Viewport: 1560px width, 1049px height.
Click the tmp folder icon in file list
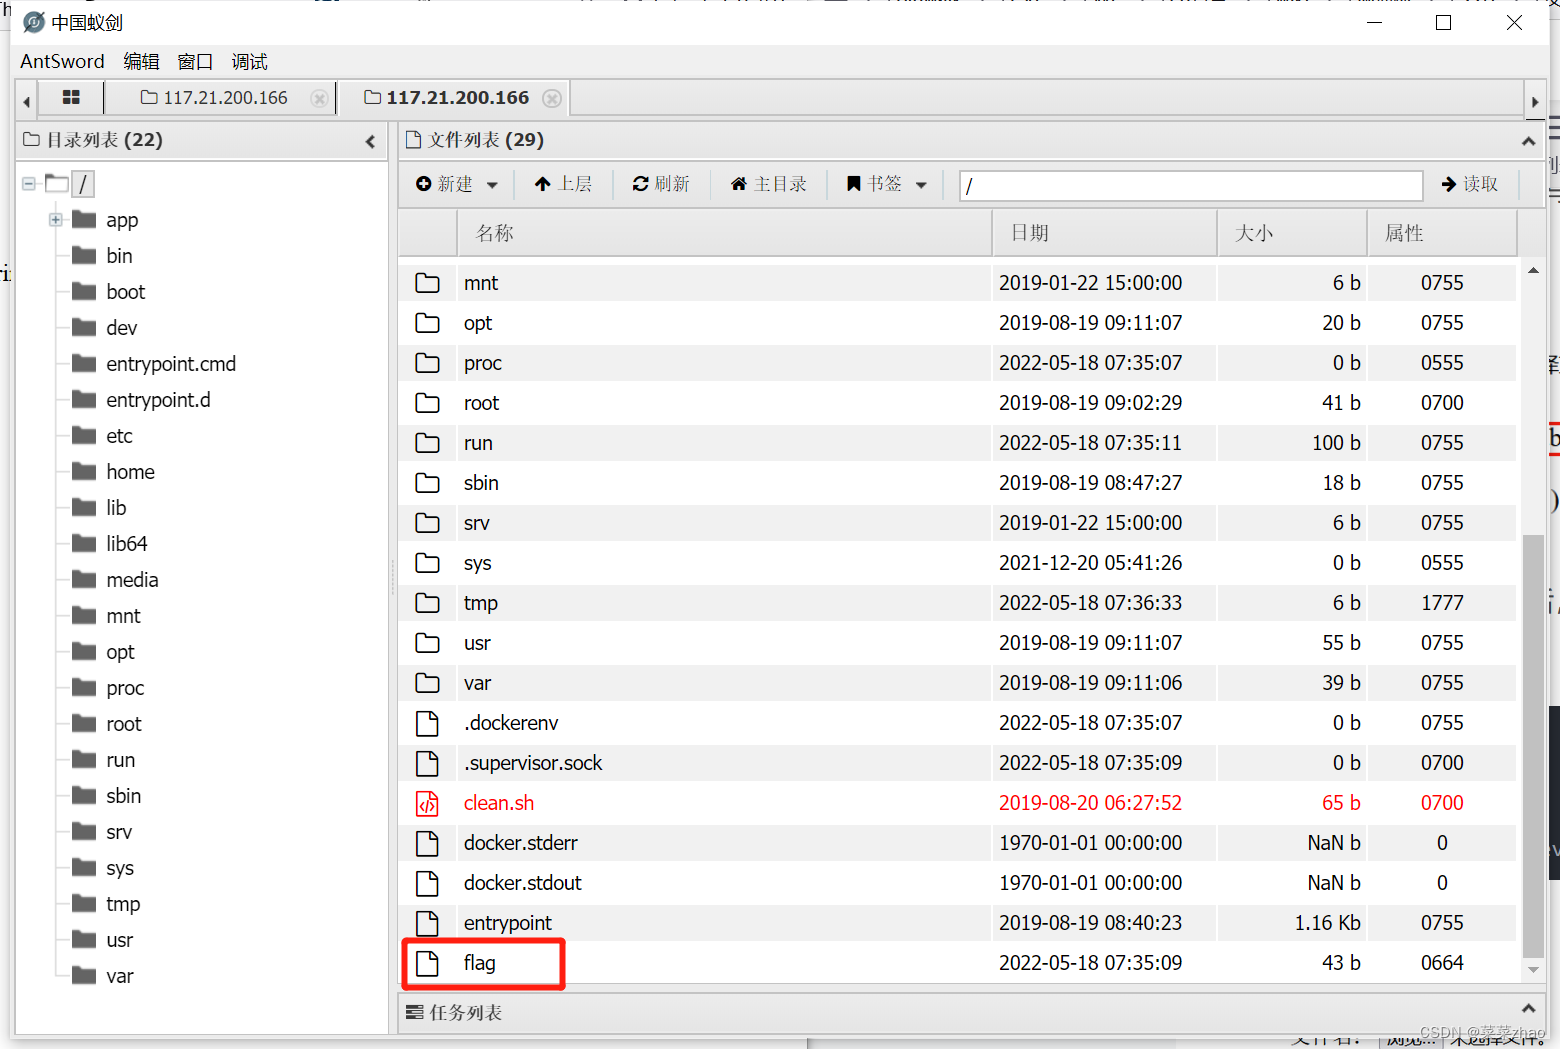[x=427, y=603]
